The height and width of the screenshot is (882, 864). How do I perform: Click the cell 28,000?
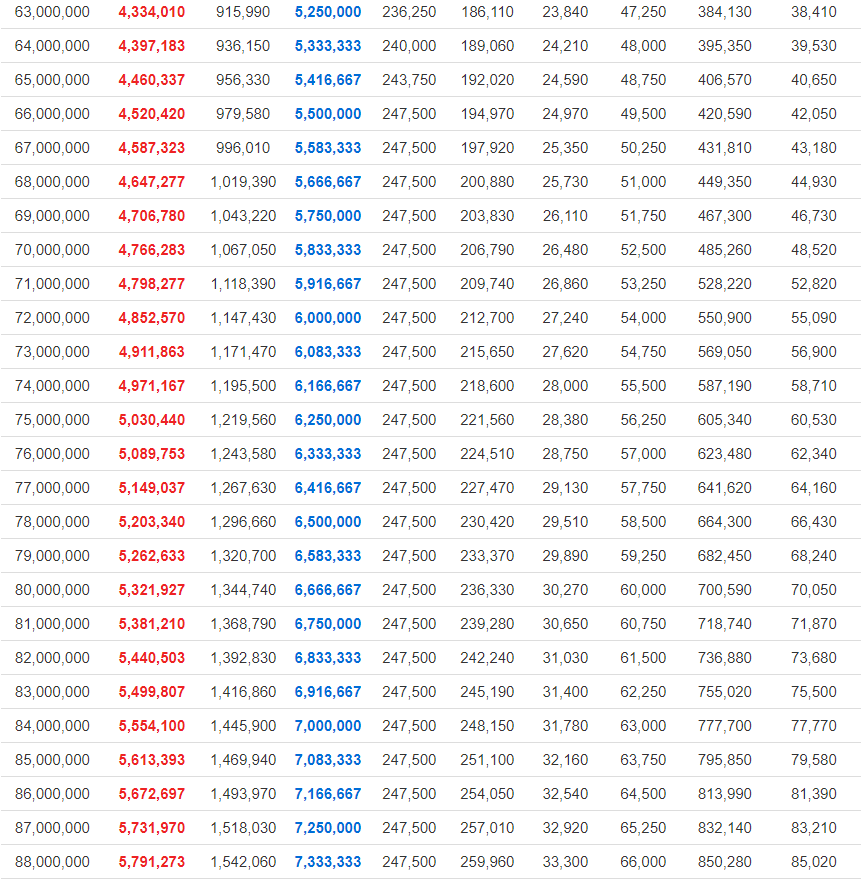point(565,386)
